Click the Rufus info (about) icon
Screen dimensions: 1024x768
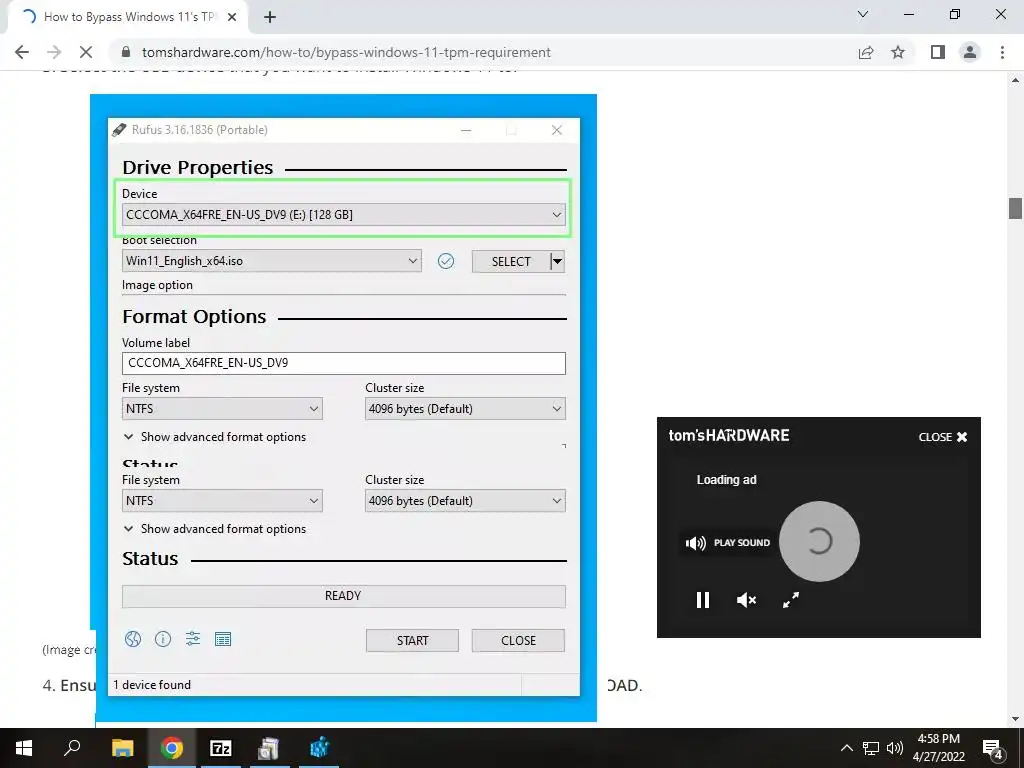[x=163, y=639]
